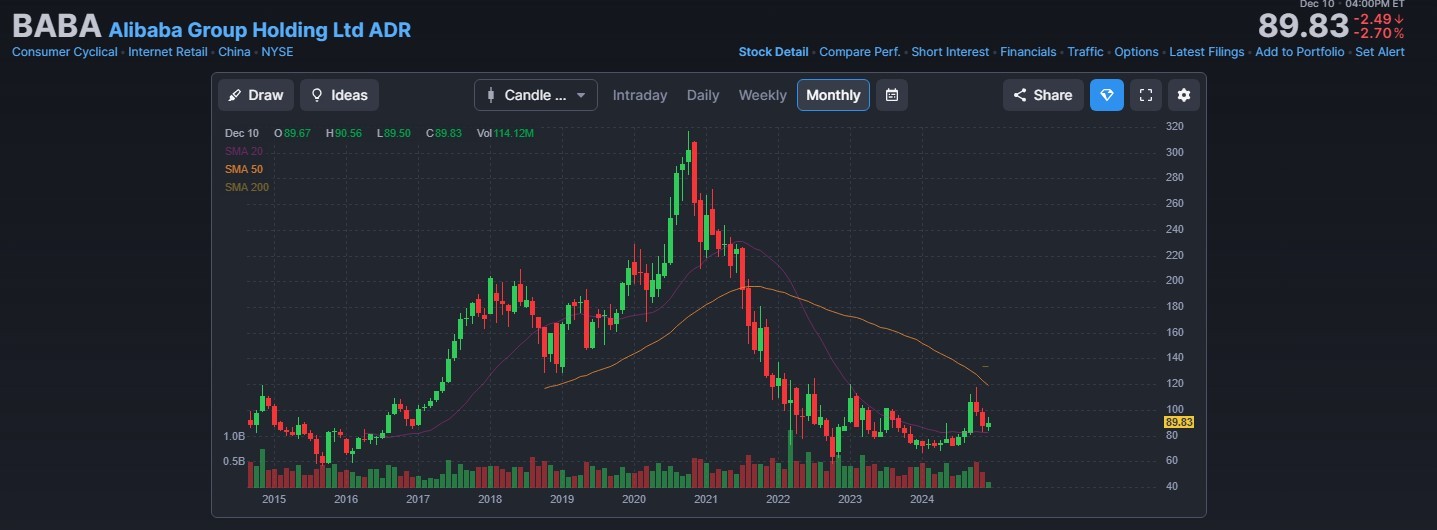Open the Ideas lightbulb button
The image size is (1437, 530).
(x=339, y=95)
